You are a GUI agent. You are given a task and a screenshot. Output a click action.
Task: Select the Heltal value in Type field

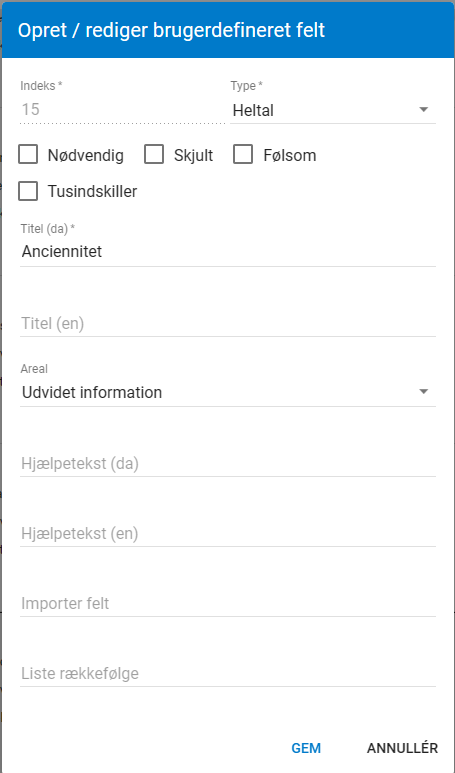click(x=253, y=110)
